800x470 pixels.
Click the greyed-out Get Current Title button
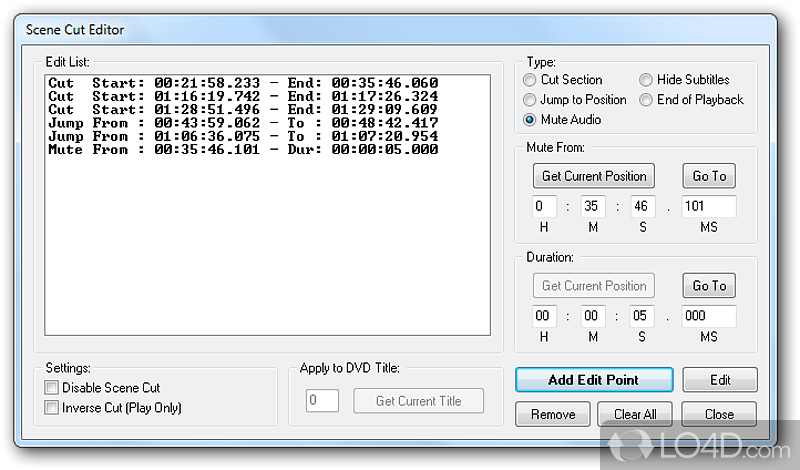pyautogui.click(x=418, y=401)
